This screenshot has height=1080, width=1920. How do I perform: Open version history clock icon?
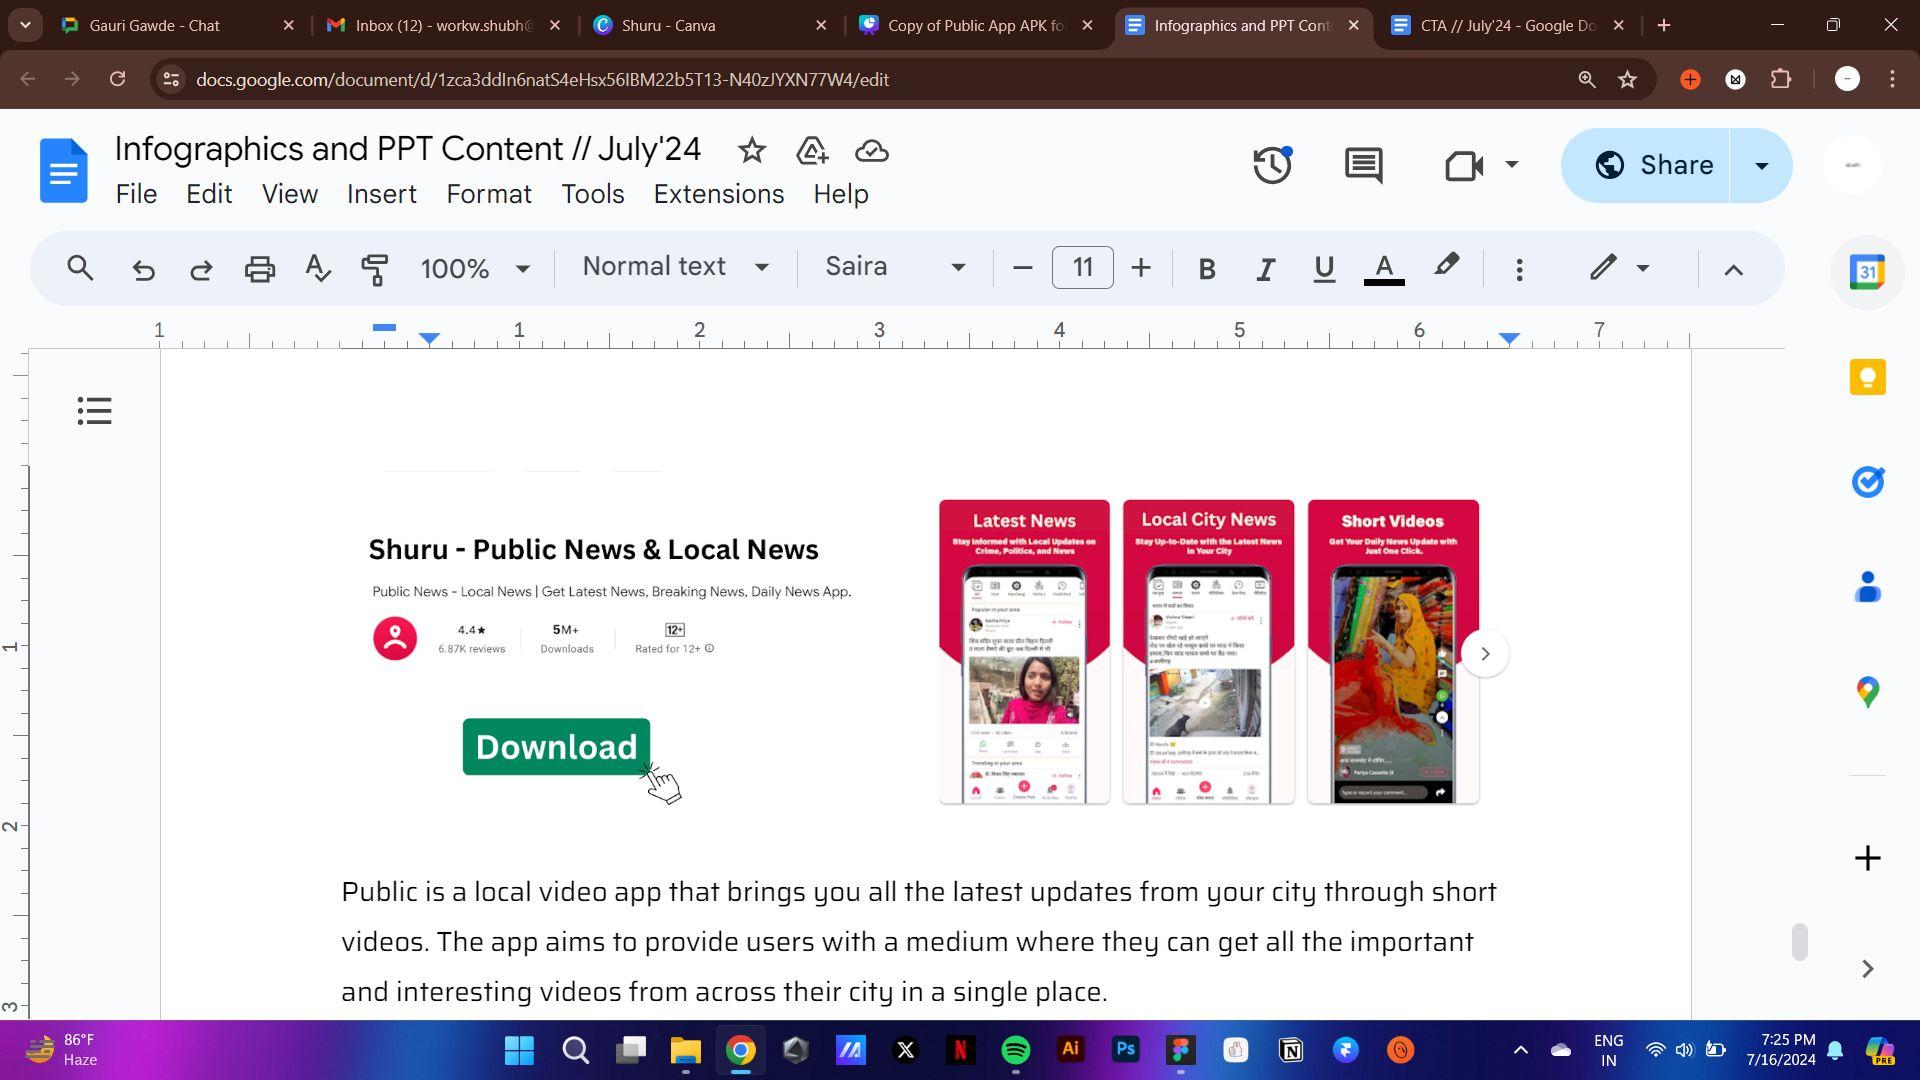pyautogui.click(x=1271, y=165)
